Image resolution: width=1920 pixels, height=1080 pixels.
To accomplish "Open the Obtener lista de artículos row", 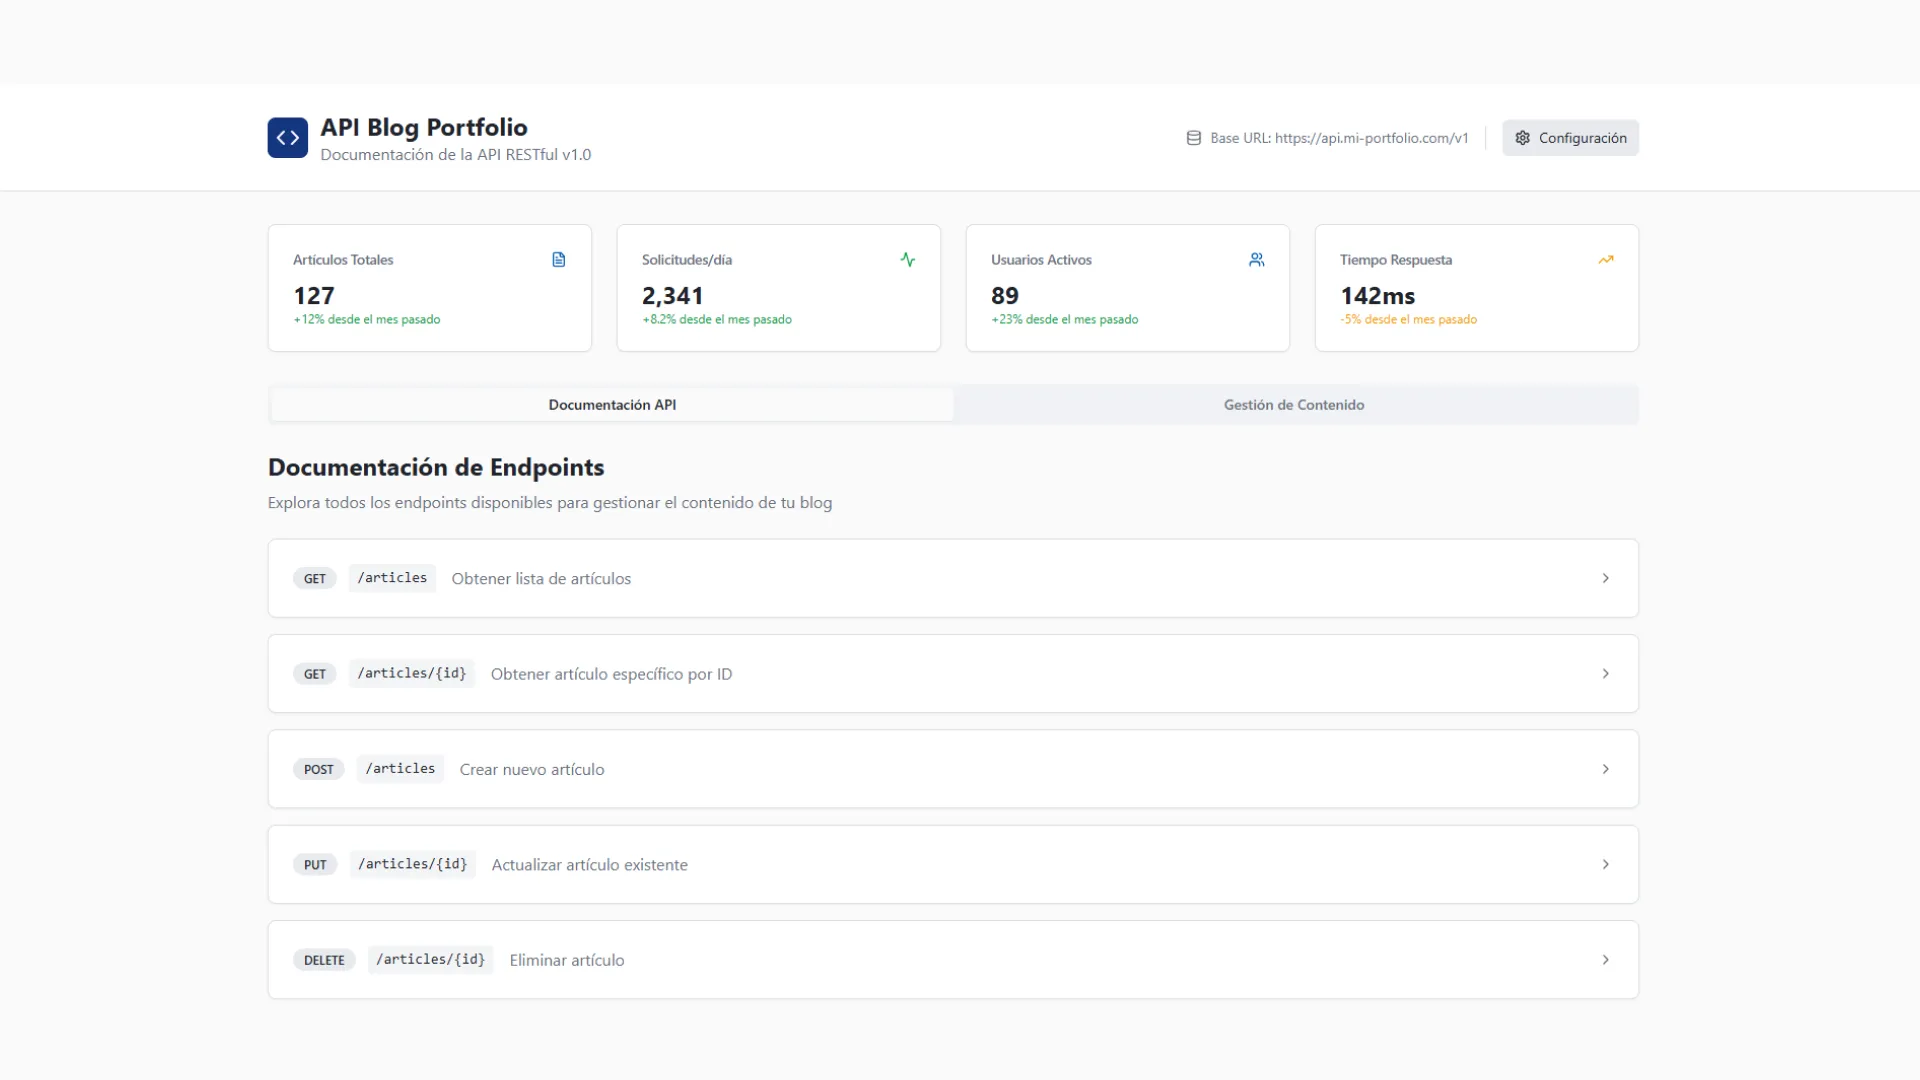I will 541,579.
